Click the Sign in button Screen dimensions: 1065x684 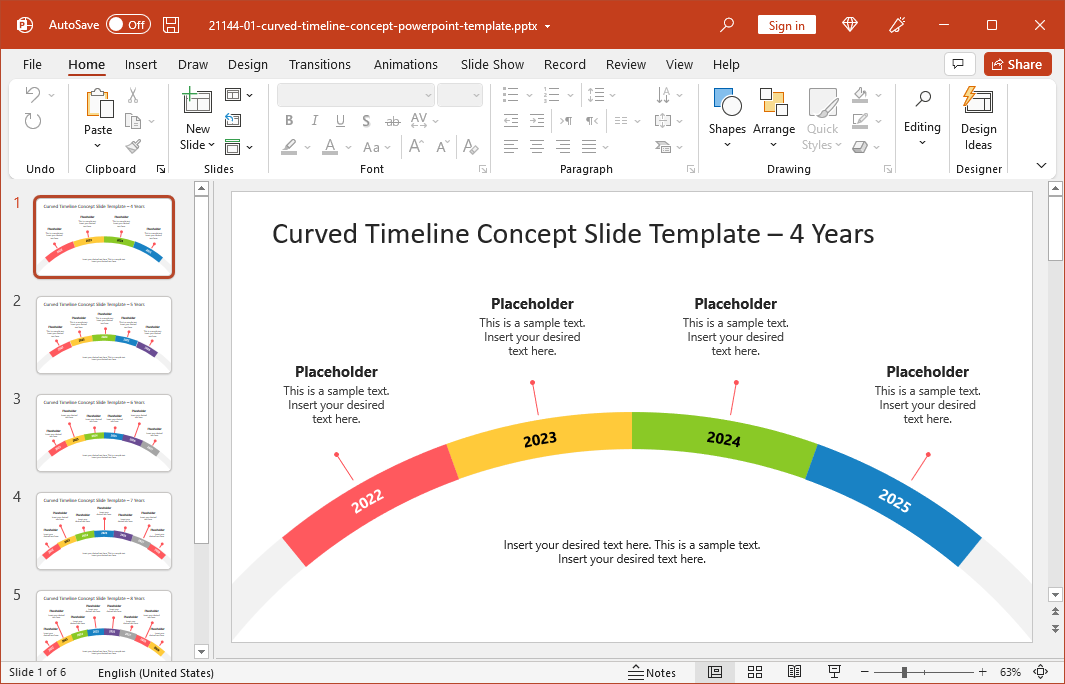pos(787,25)
